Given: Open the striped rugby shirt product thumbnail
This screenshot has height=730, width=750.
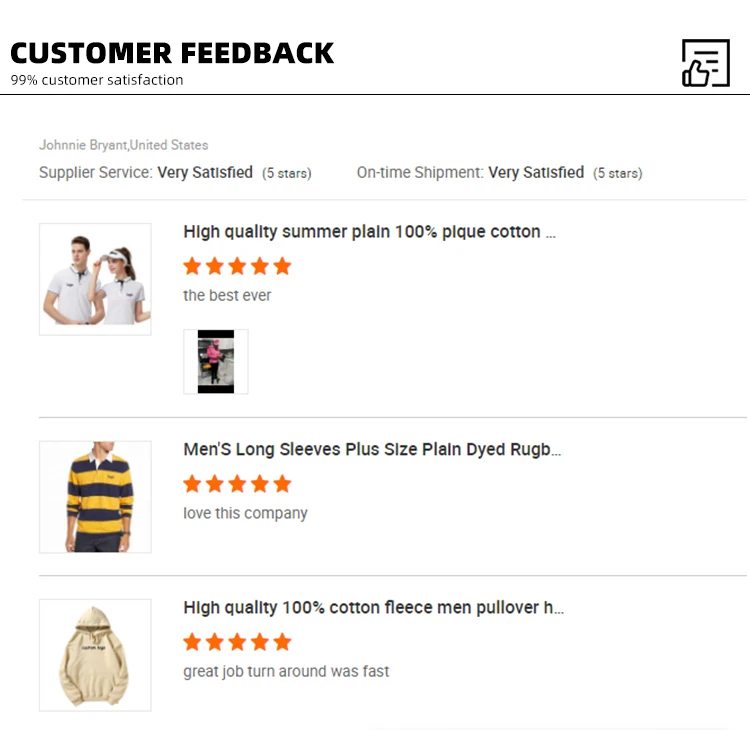Looking at the screenshot, I should (x=95, y=497).
